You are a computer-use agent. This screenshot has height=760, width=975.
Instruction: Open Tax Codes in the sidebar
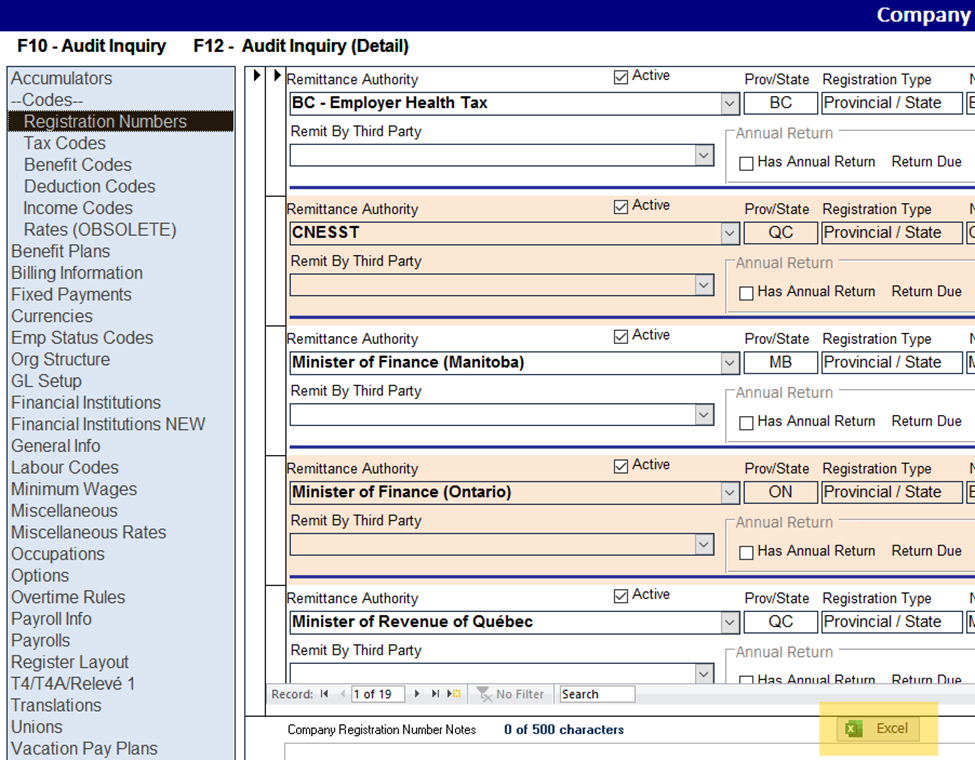(64, 143)
